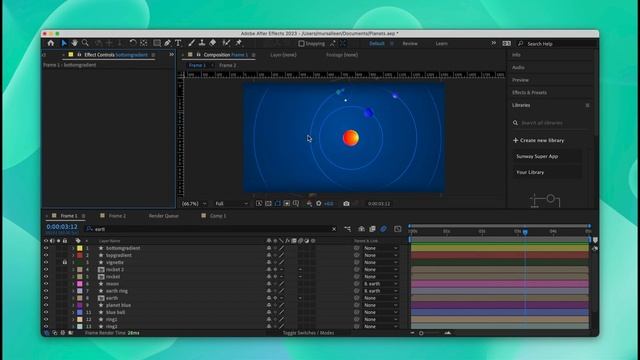Viewport: 640px width, 360px height.
Task: Select the Pen tool
Action: [168, 43]
